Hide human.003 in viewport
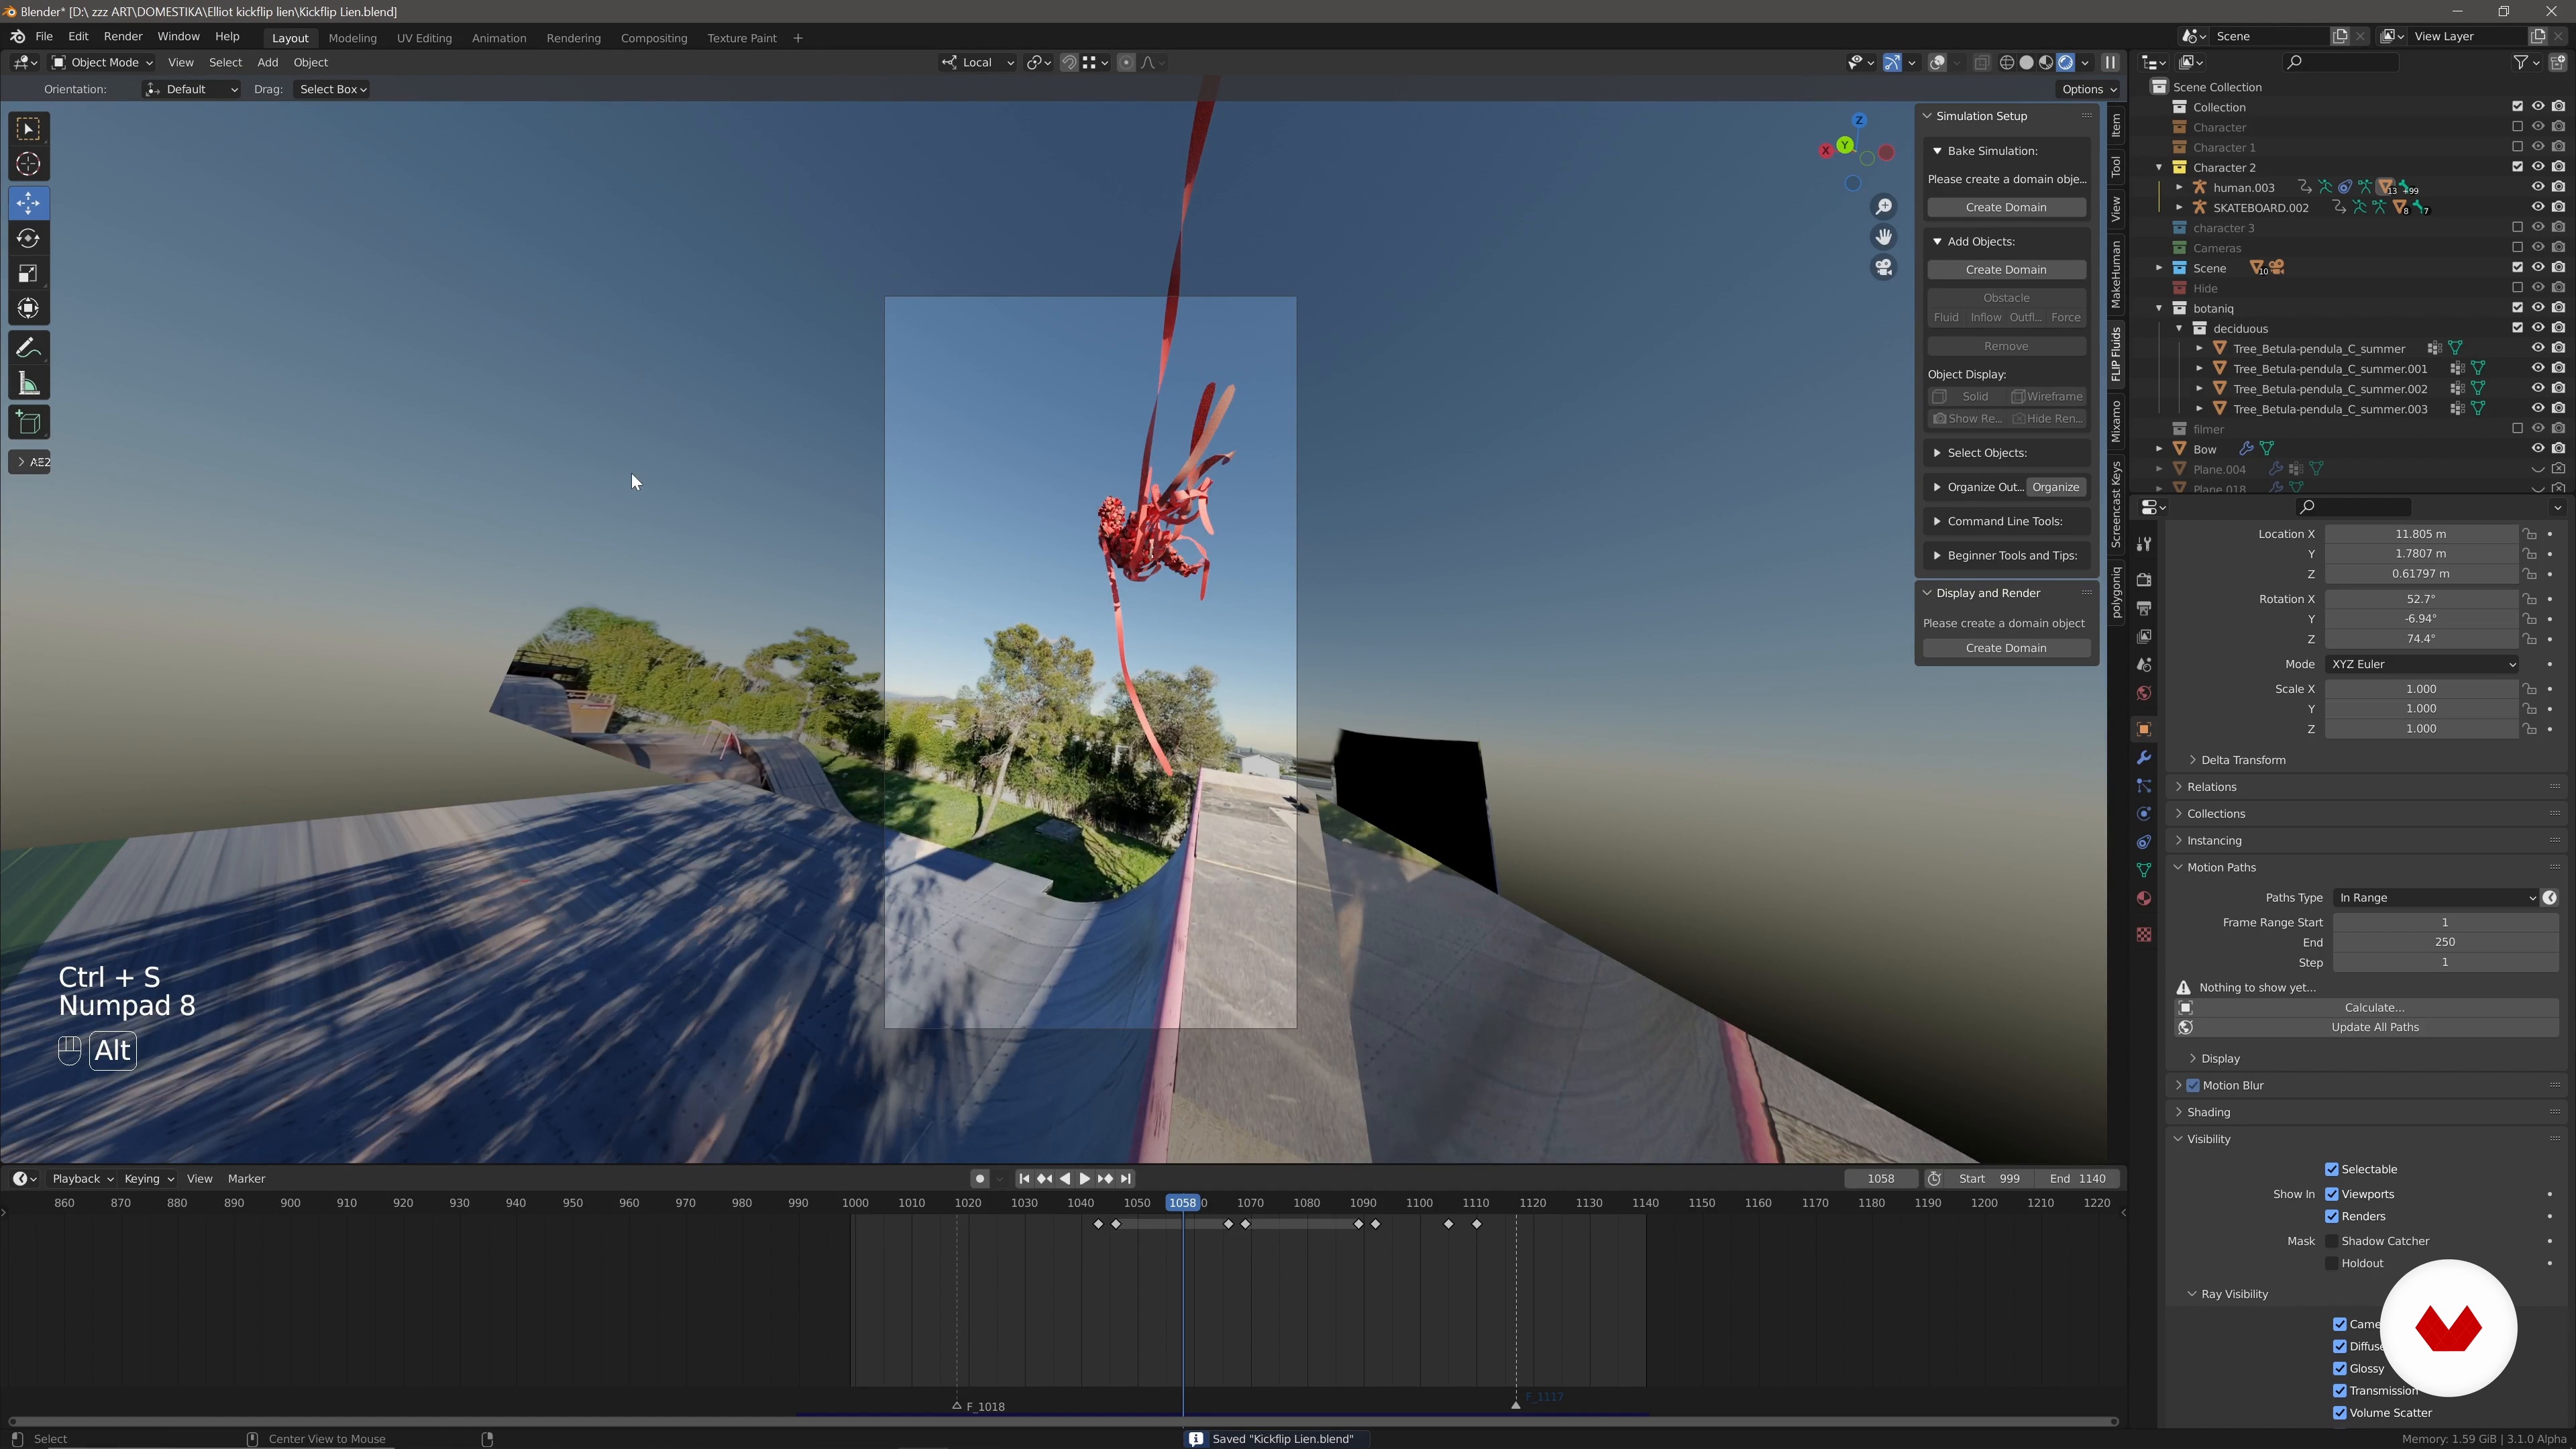The image size is (2576, 1449). (2538, 187)
